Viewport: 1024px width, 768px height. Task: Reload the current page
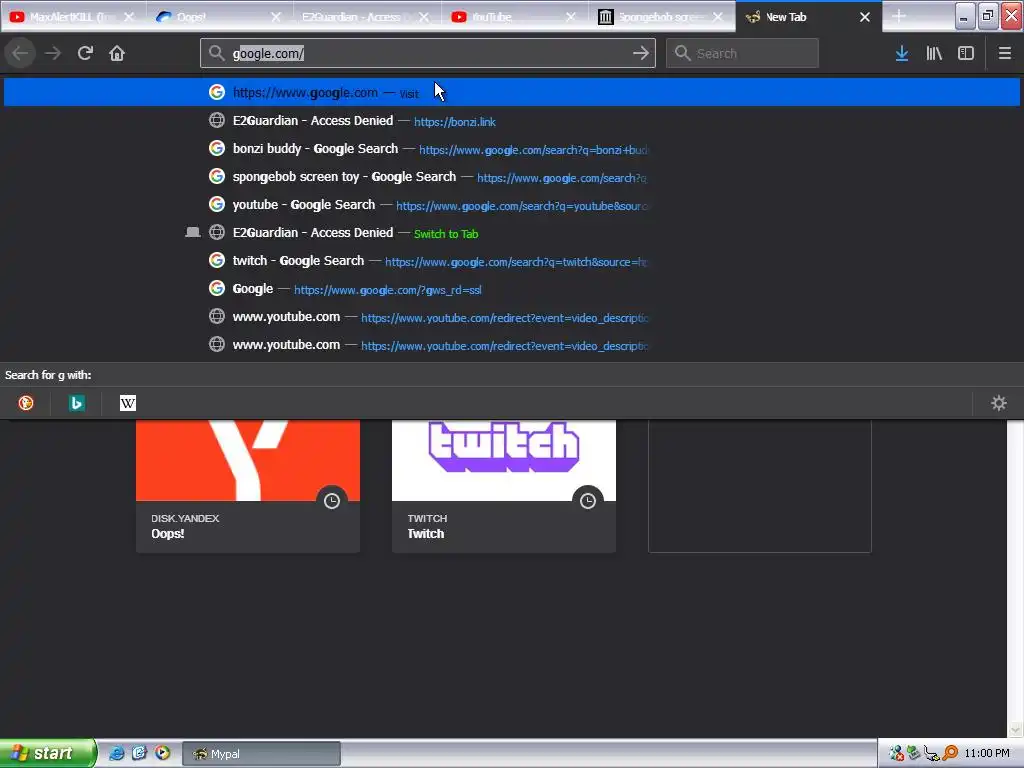[x=85, y=54]
